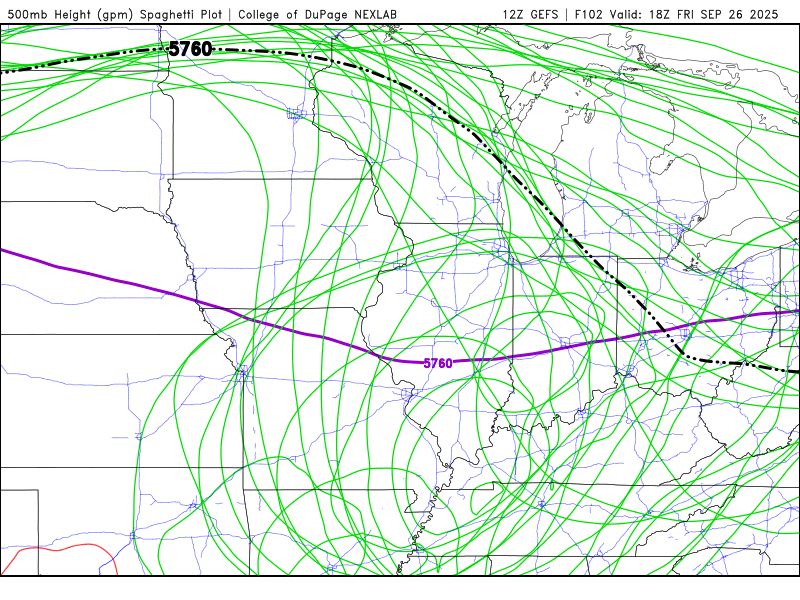Image resolution: width=800 pixels, height=600 pixels.
Task: Click the '12Z GEFS' model run text
Action: point(530,14)
